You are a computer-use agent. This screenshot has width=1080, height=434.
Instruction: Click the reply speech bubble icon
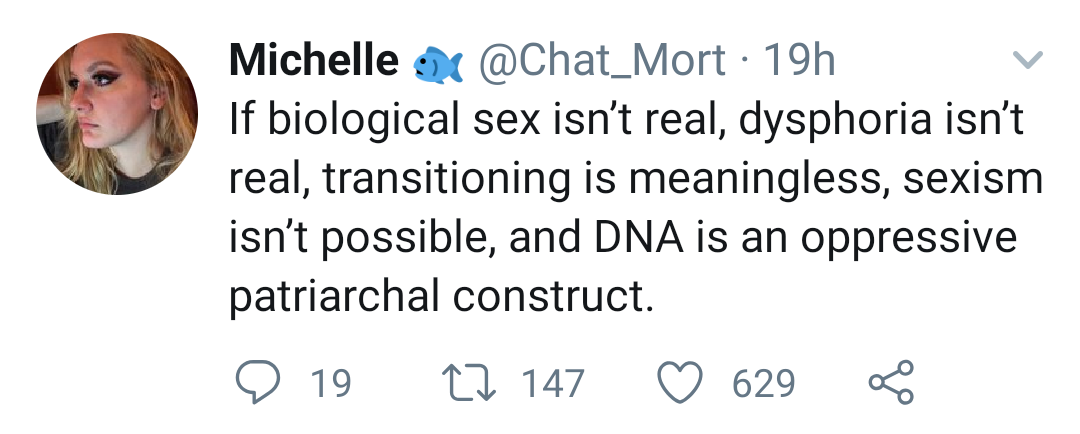tap(257, 383)
